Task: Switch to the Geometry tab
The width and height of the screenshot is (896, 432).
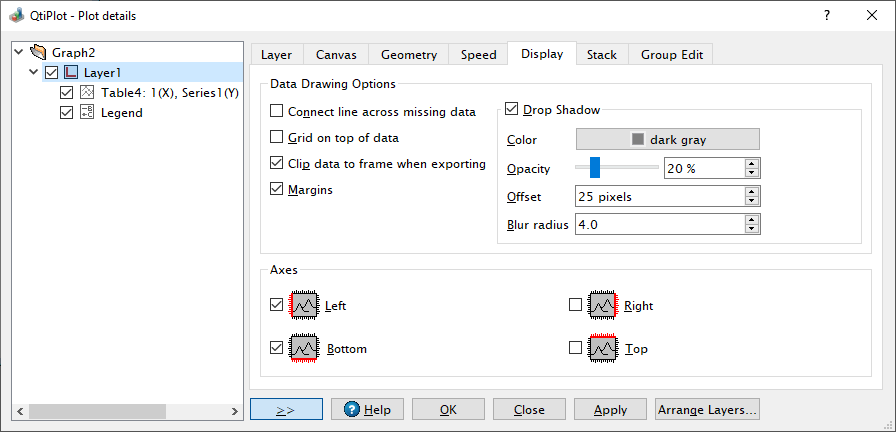Action: click(408, 55)
